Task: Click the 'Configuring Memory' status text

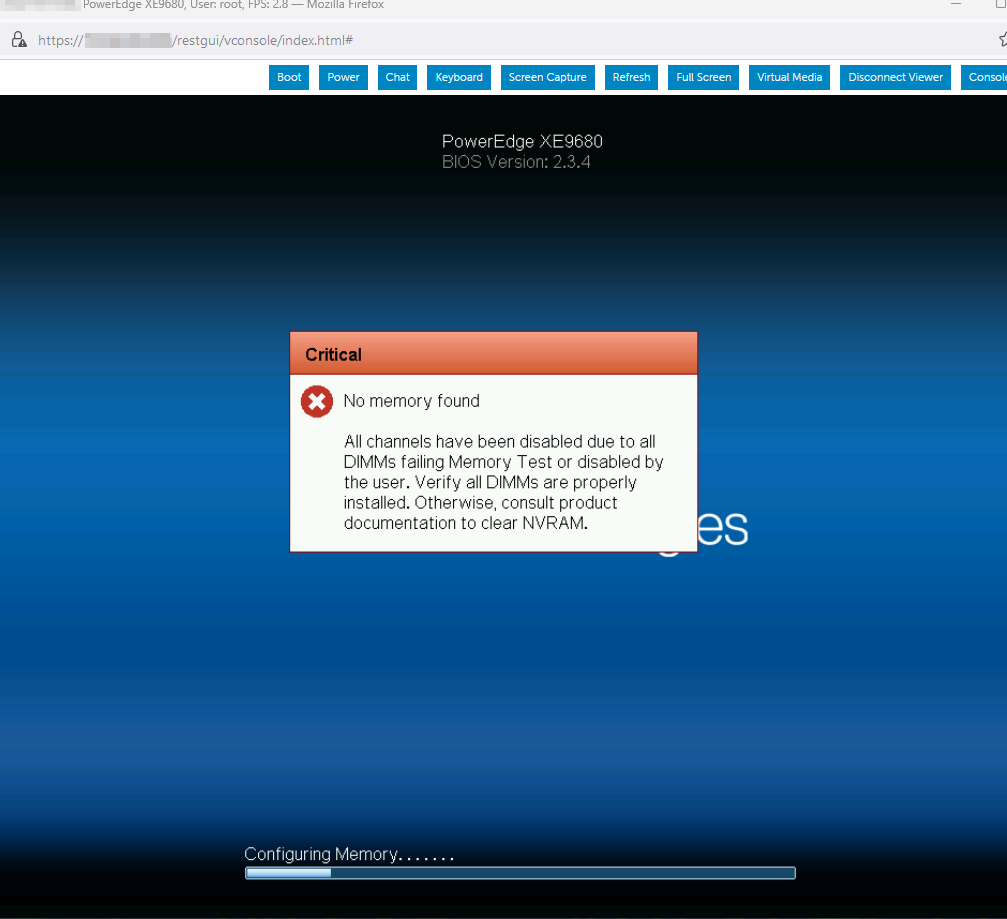Action: coord(349,854)
